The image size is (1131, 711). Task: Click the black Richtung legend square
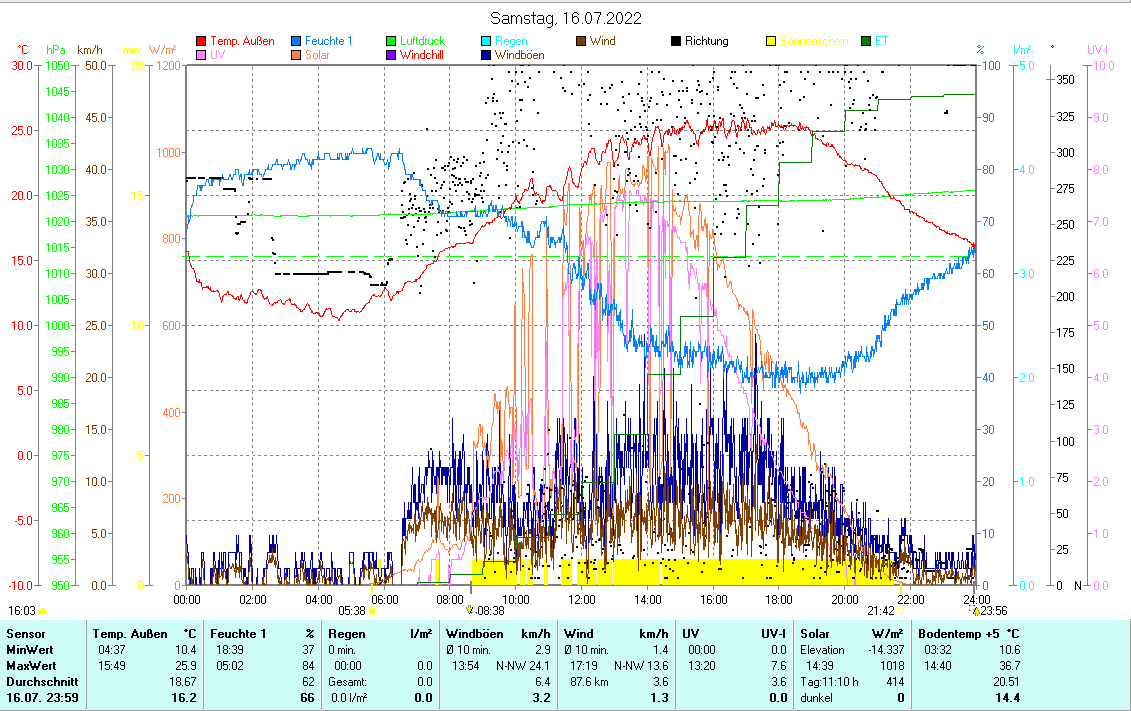pos(676,42)
